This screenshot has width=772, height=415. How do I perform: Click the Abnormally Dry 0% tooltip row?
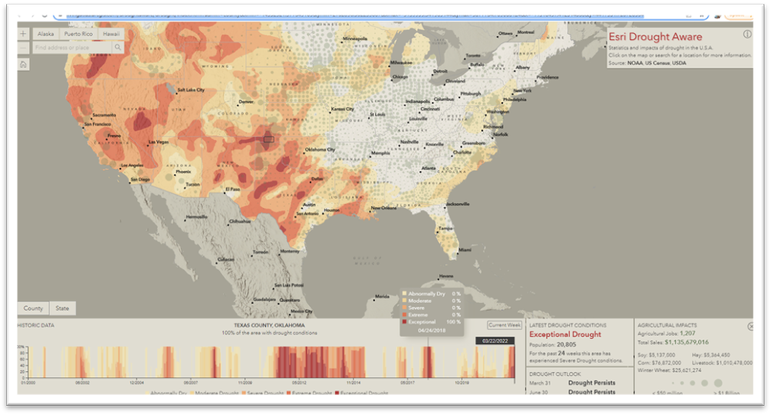432,294
